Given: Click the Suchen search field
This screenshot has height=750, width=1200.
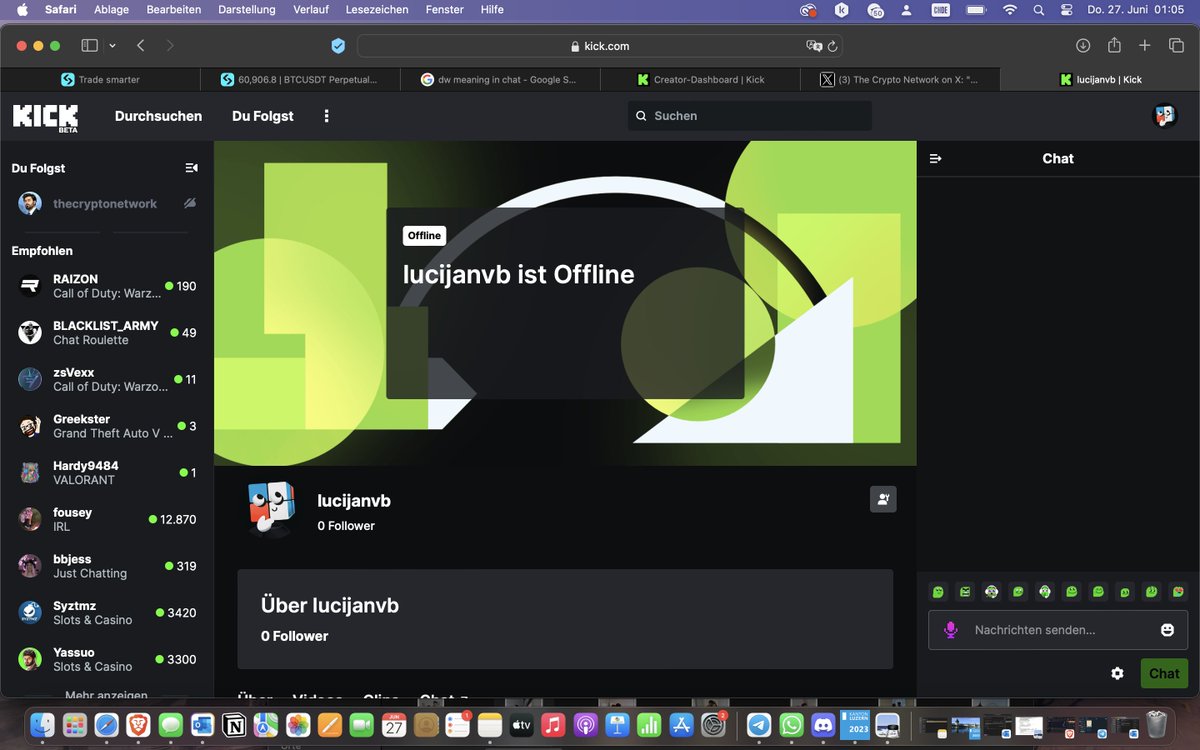Looking at the screenshot, I should (x=750, y=116).
